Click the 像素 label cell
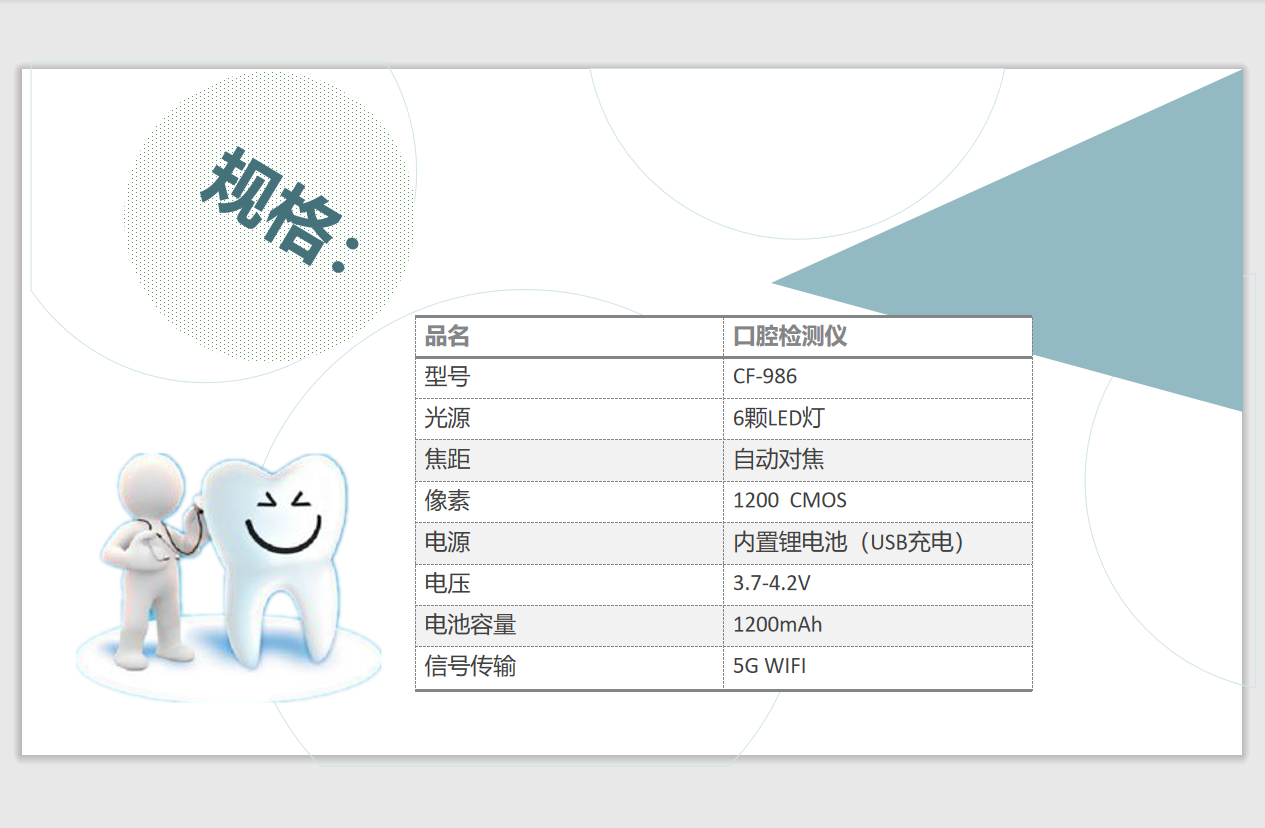The height and width of the screenshot is (828, 1265). point(569,501)
